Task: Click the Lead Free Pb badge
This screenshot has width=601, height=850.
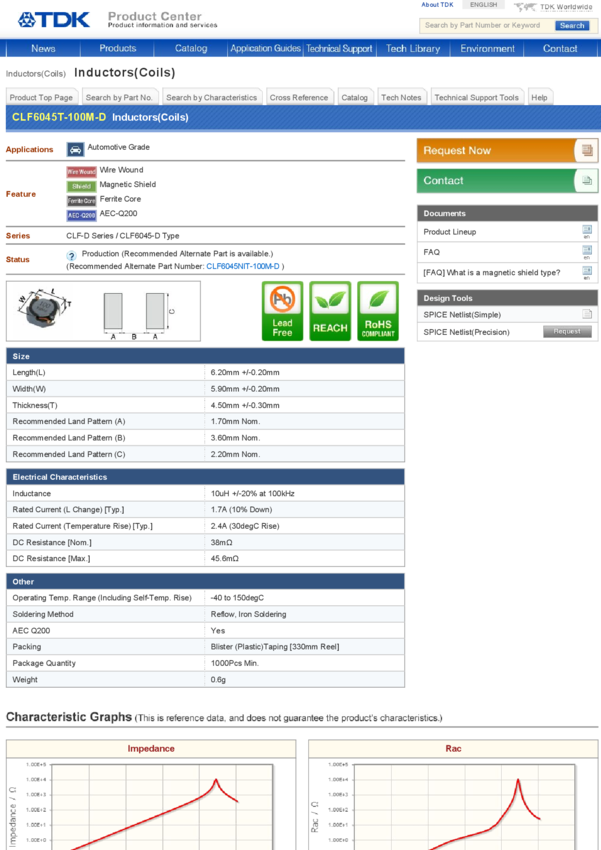Action: 282,311
